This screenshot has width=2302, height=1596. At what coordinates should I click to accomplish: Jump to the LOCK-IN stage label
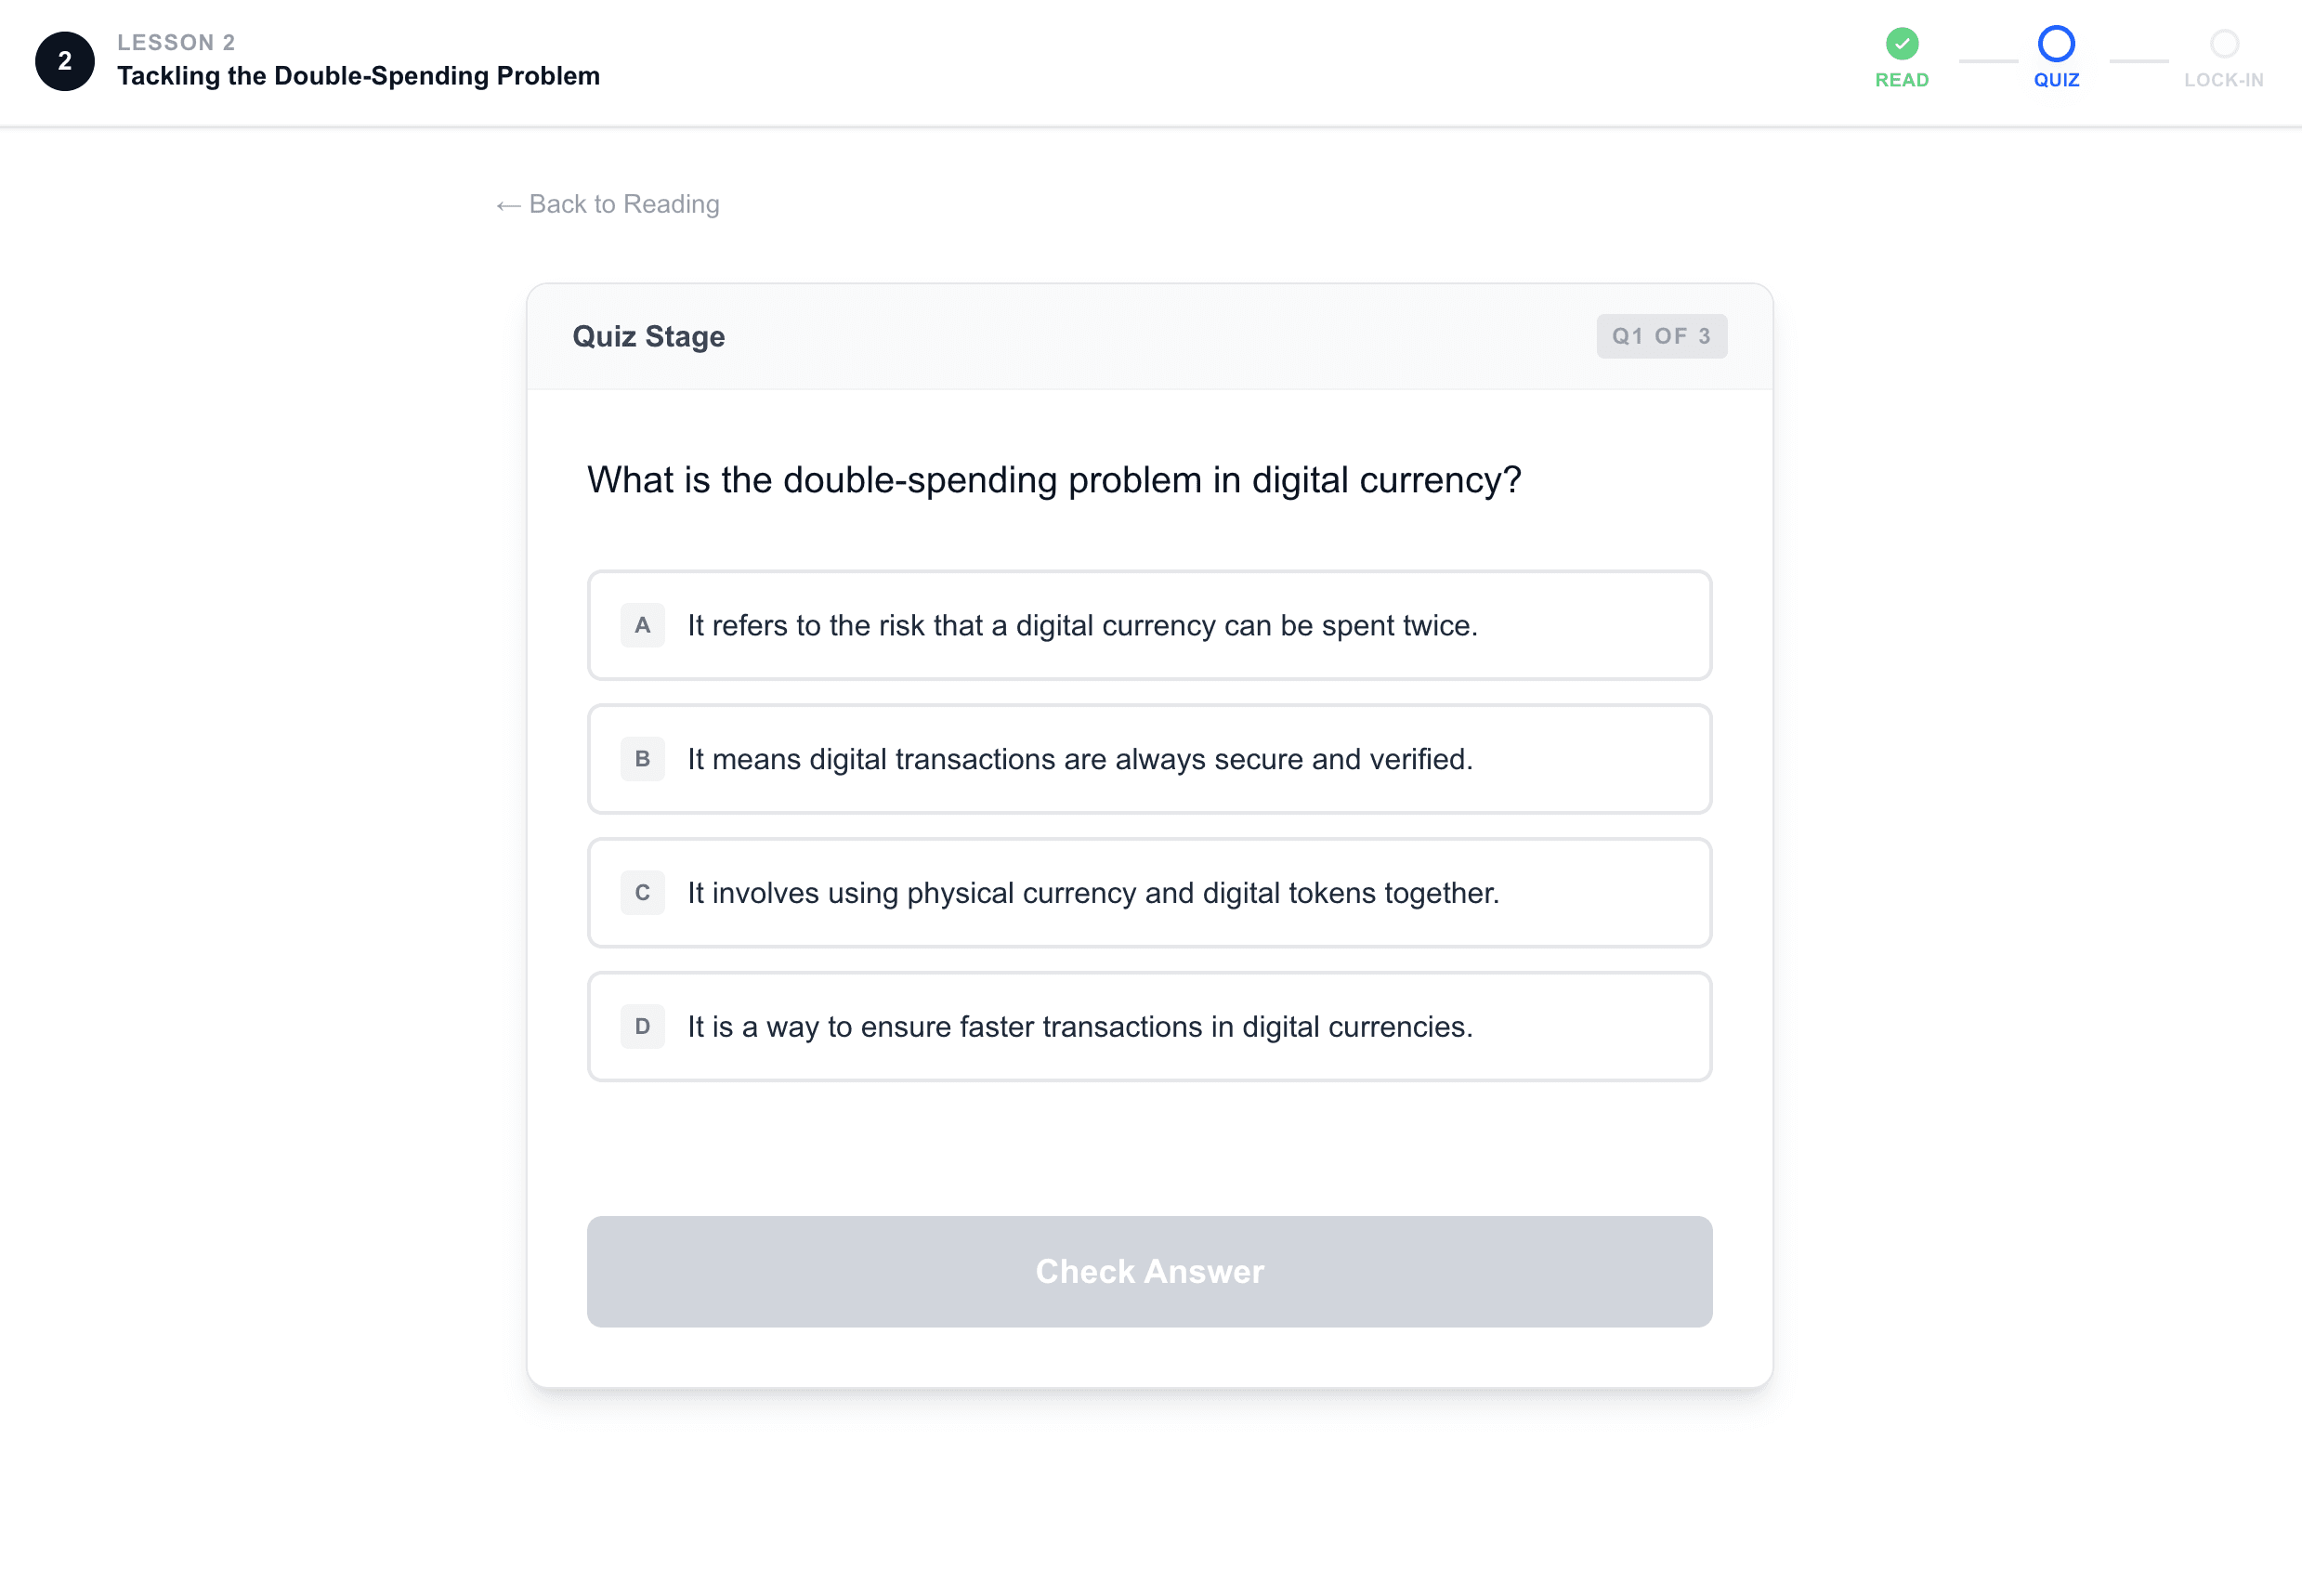coord(2223,80)
